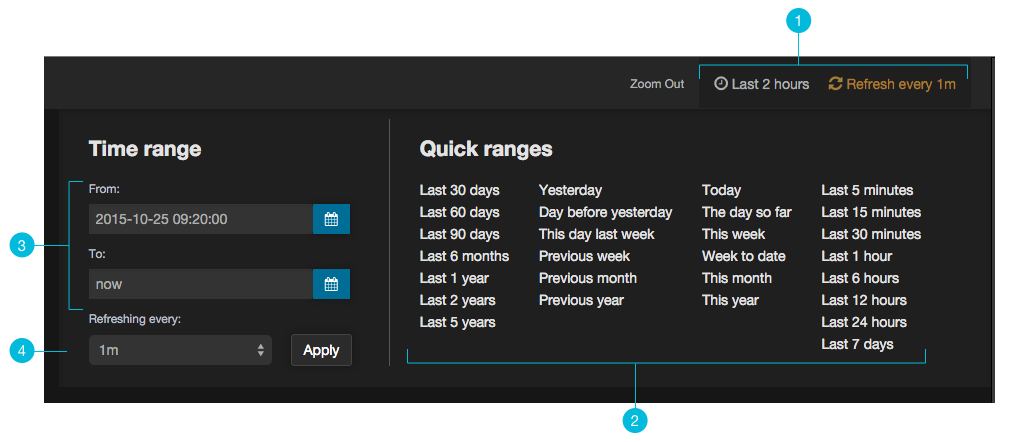Expand the Refreshing every dropdown

[x=180, y=350]
